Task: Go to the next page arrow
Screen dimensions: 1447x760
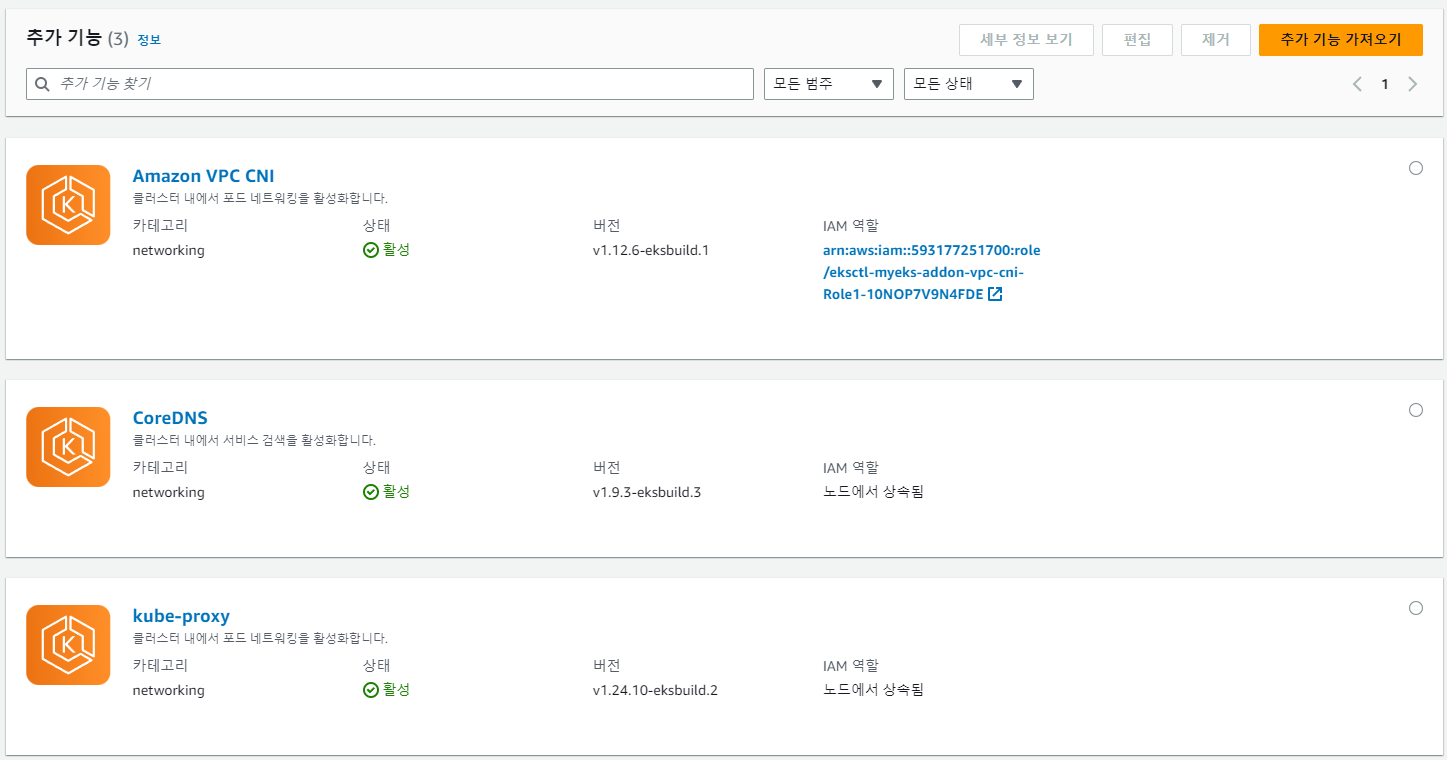Action: (x=1413, y=84)
